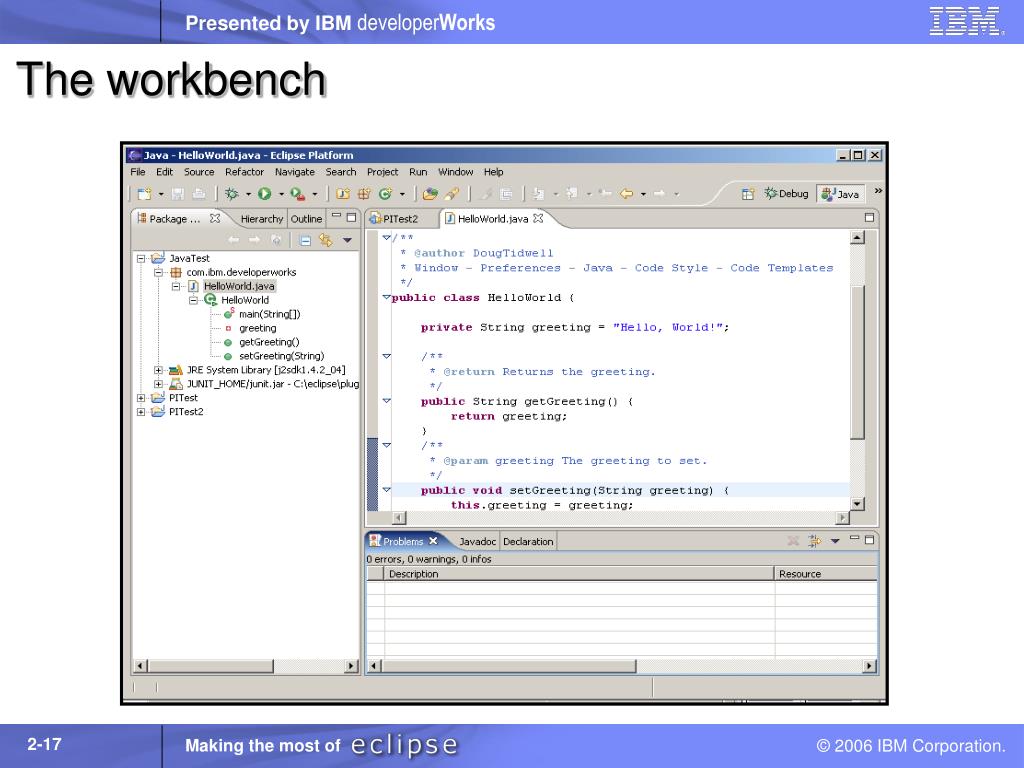Close the Problems view tab
Image resolution: width=1024 pixels, height=768 pixels.
pyautogui.click(x=433, y=541)
